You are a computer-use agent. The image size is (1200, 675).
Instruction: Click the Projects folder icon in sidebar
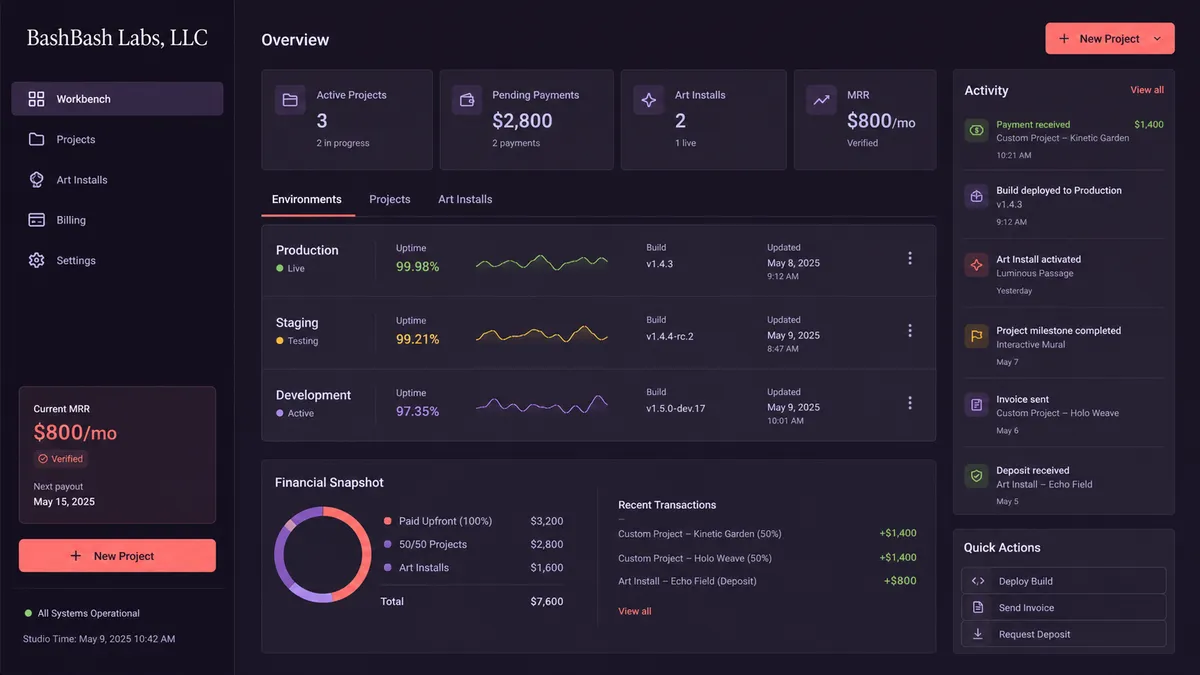(x=36, y=139)
